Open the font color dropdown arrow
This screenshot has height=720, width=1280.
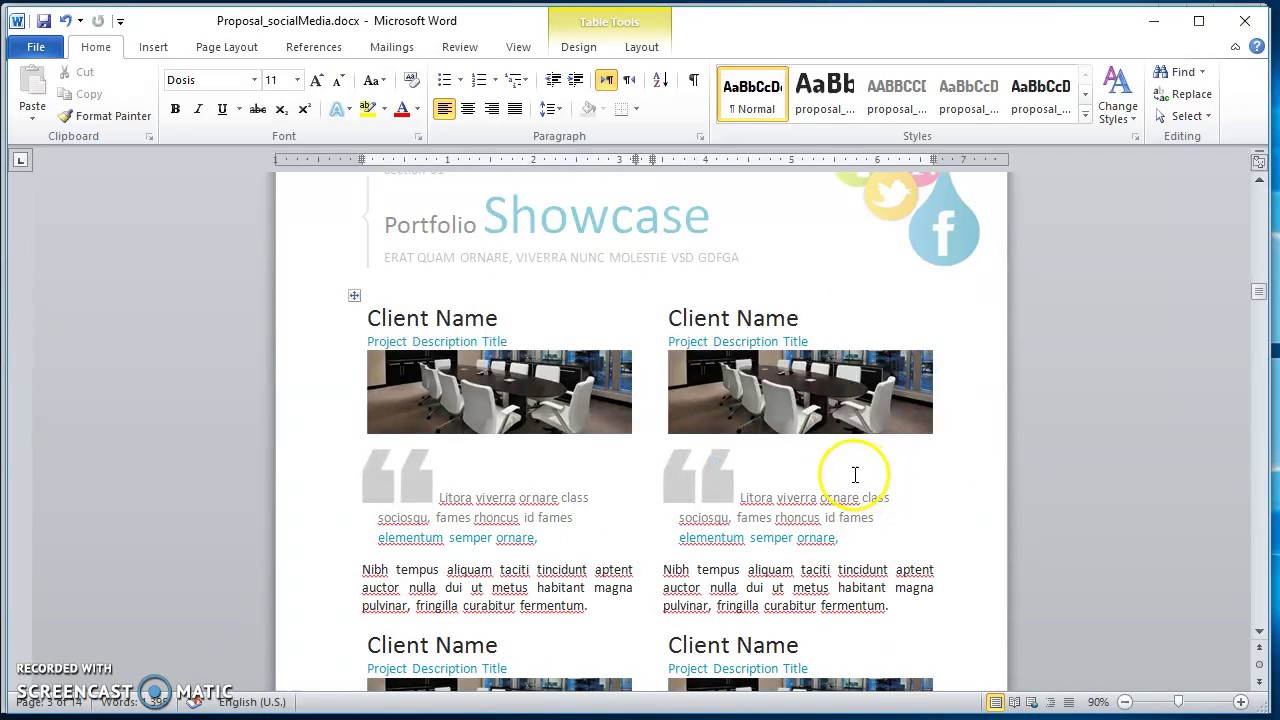(417, 109)
